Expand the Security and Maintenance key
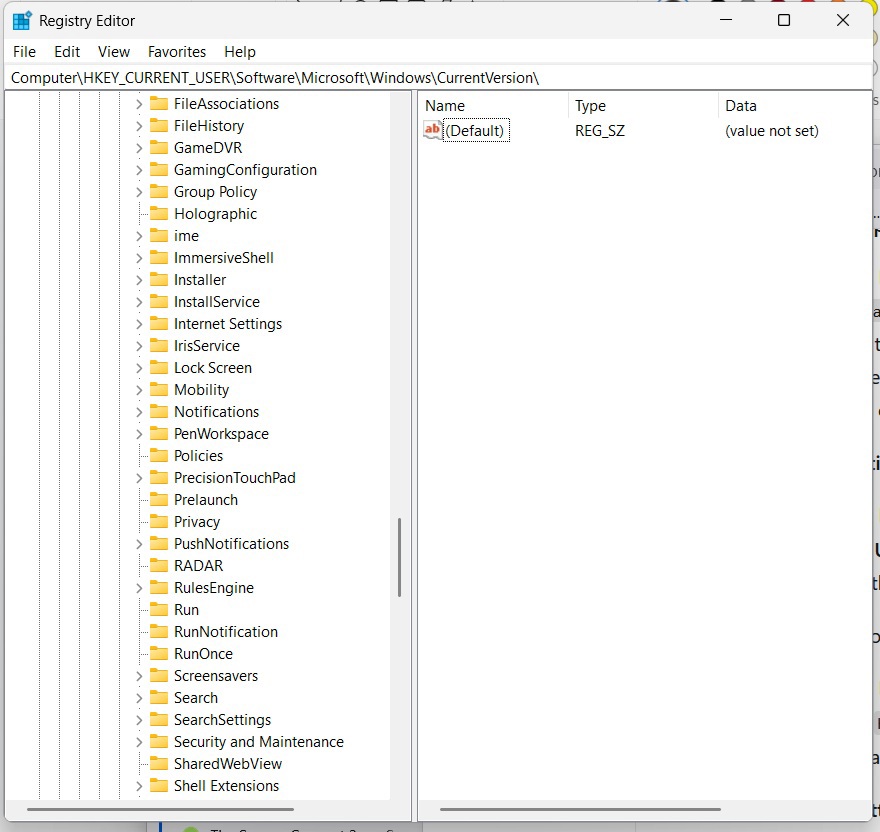The height and width of the screenshot is (832, 880). click(x=139, y=742)
